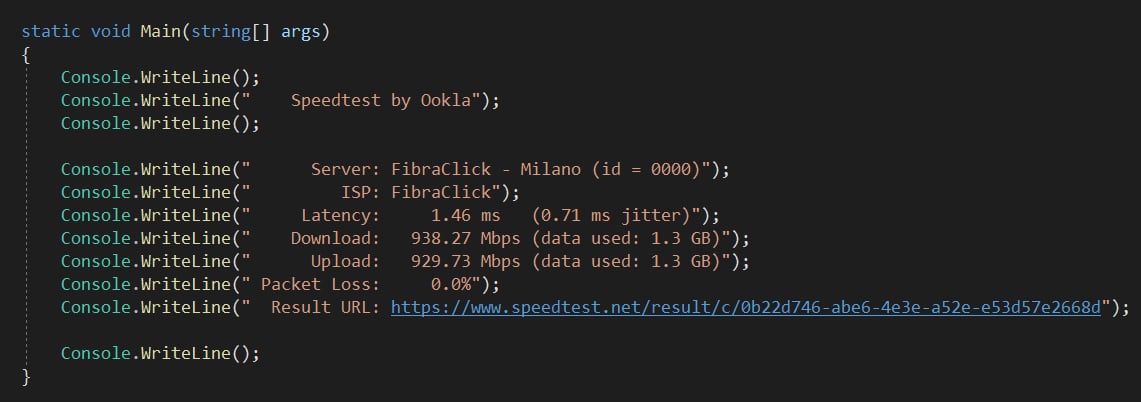Viewport: 1141px width, 402px height.
Task: Click the opening curly brace of Main
Action: 26,55
